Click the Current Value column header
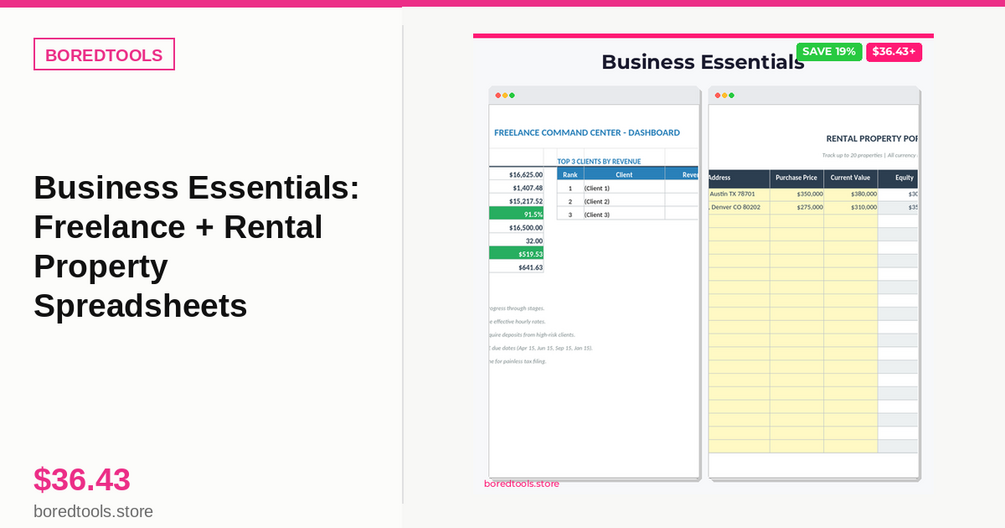 pos(851,178)
